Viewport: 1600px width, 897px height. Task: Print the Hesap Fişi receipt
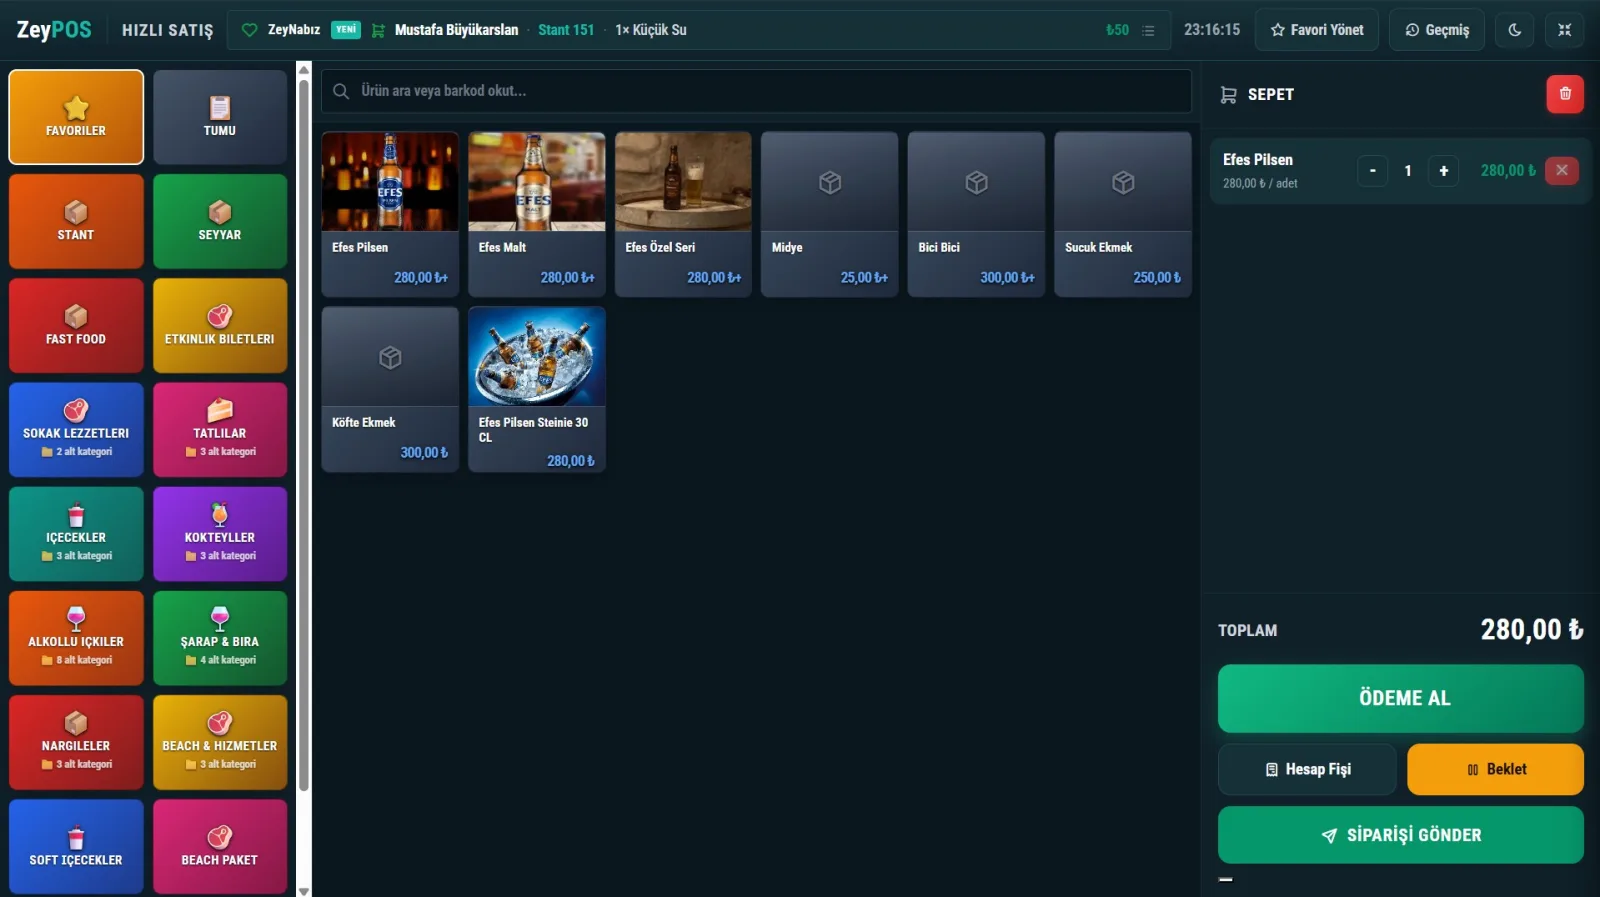(x=1307, y=769)
